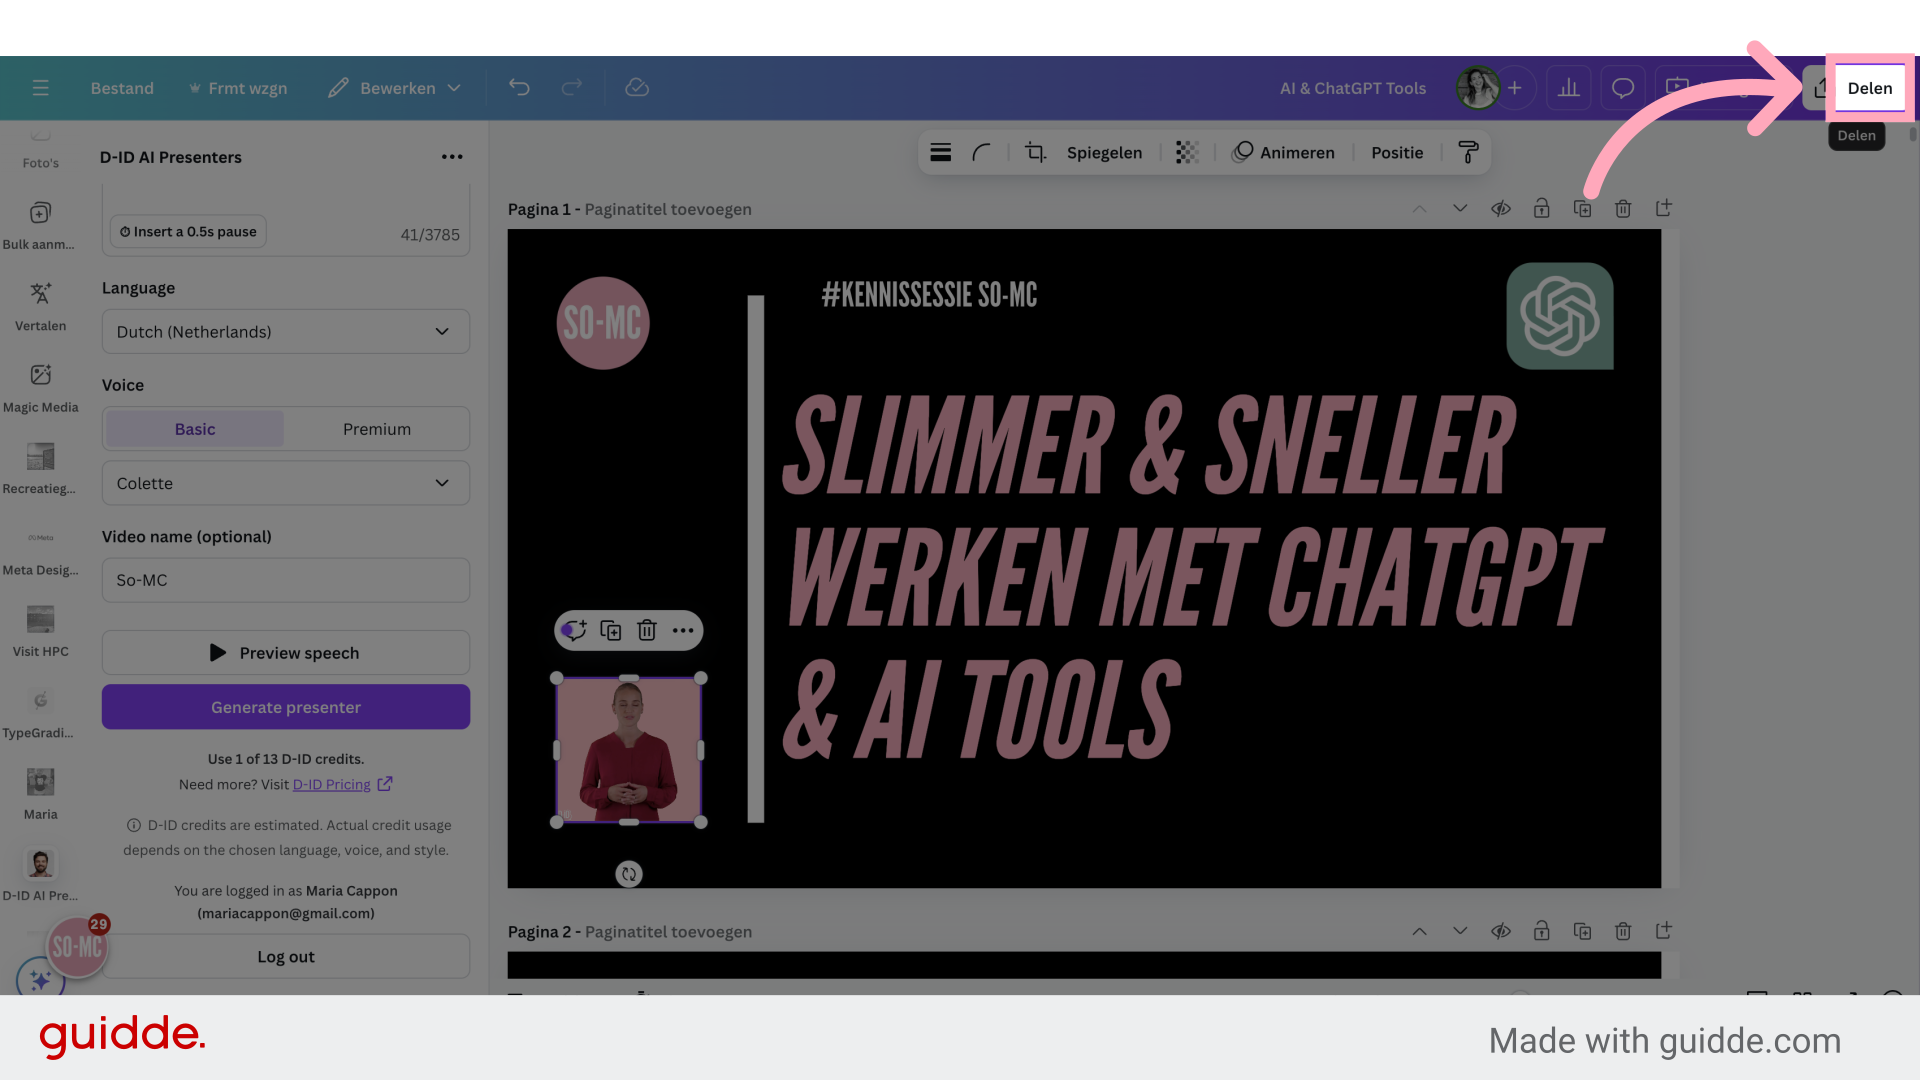This screenshot has height=1080, width=1920.
Task: Open the Bewerken dropdown
Action: pos(395,88)
